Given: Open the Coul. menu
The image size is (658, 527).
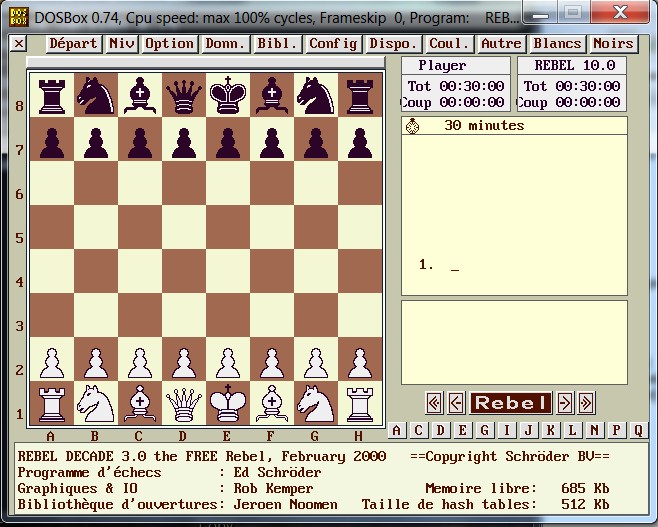Looking at the screenshot, I should point(449,44).
